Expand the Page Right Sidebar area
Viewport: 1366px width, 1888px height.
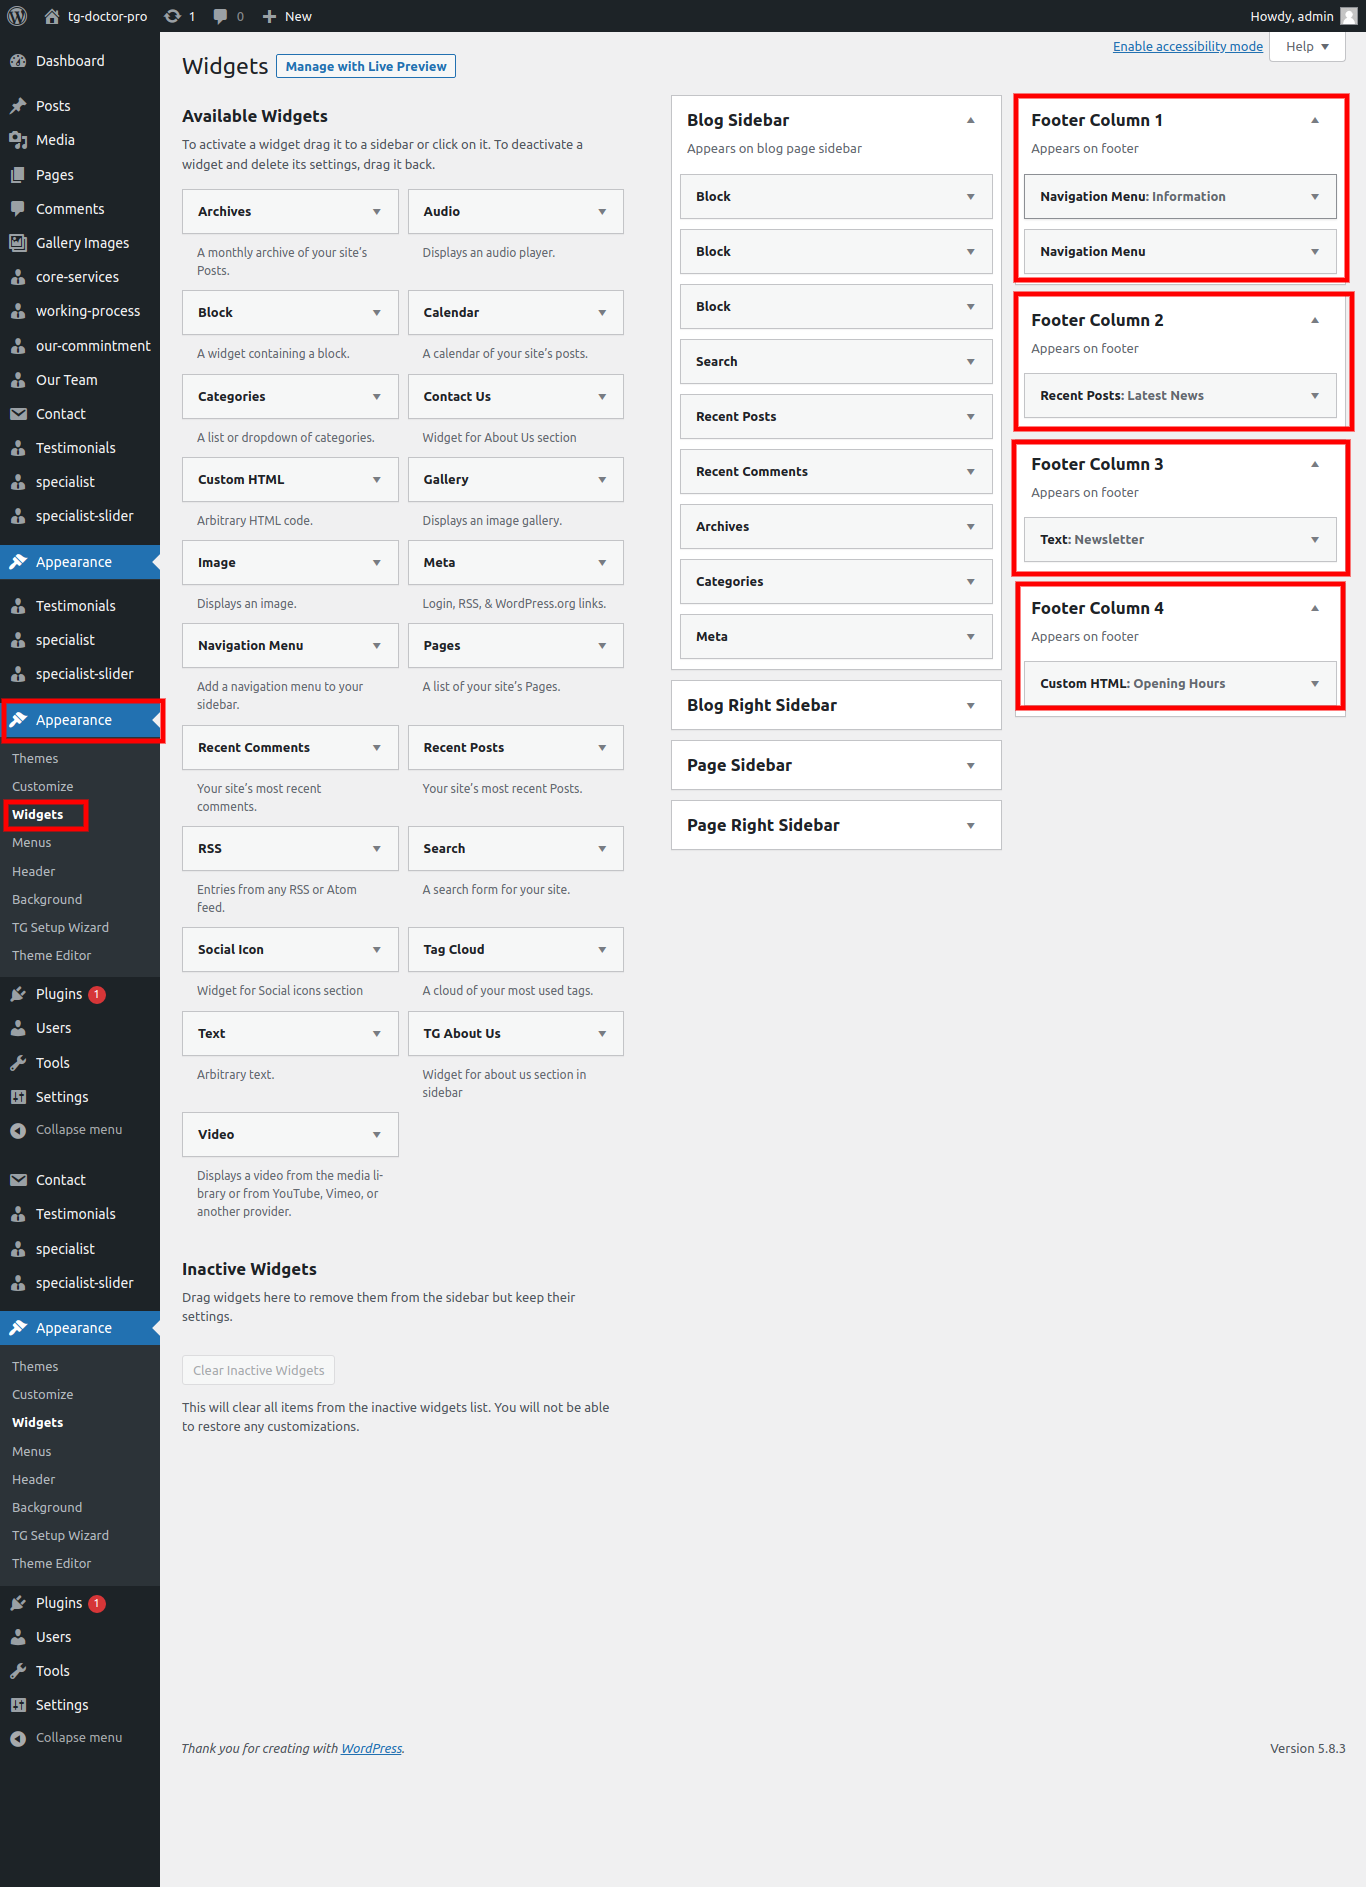coord(970,826)
